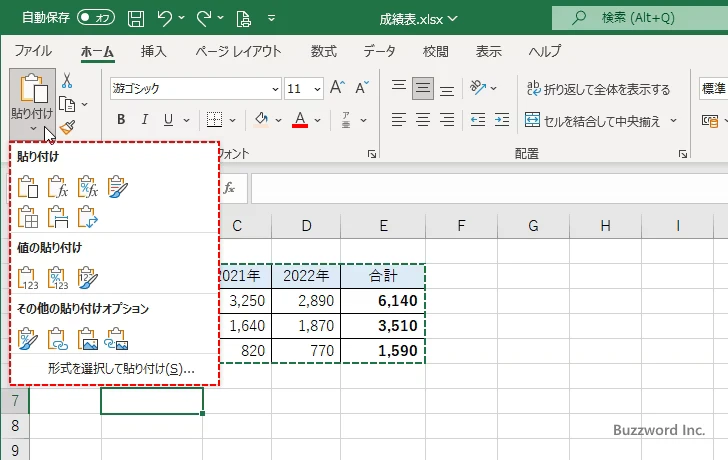Click the Cut scissors icon
Viewport: 728px width, 460px height.
[67, 81]
